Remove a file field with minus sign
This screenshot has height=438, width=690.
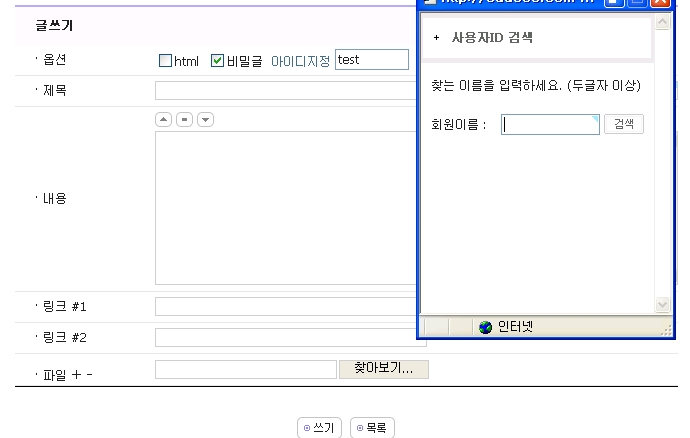click(89, 375)
